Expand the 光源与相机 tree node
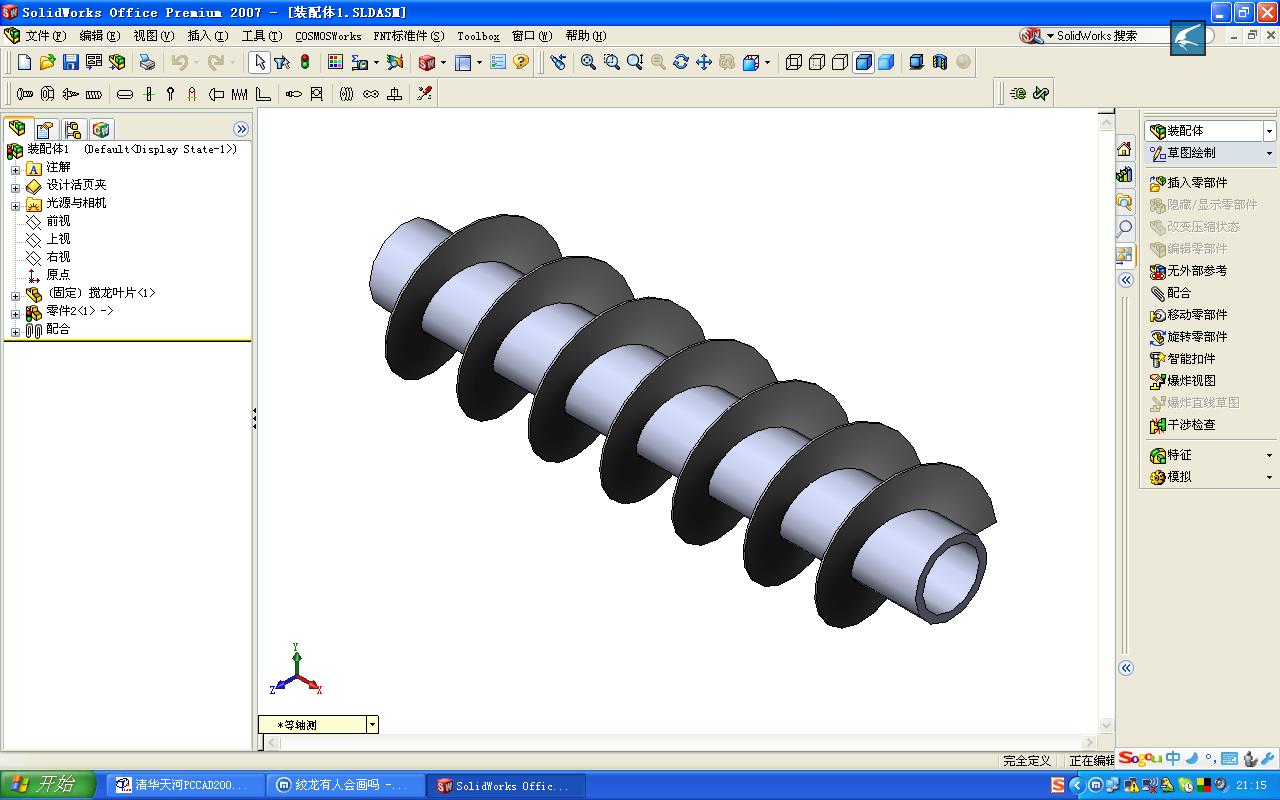 click(x=15, y=205)
